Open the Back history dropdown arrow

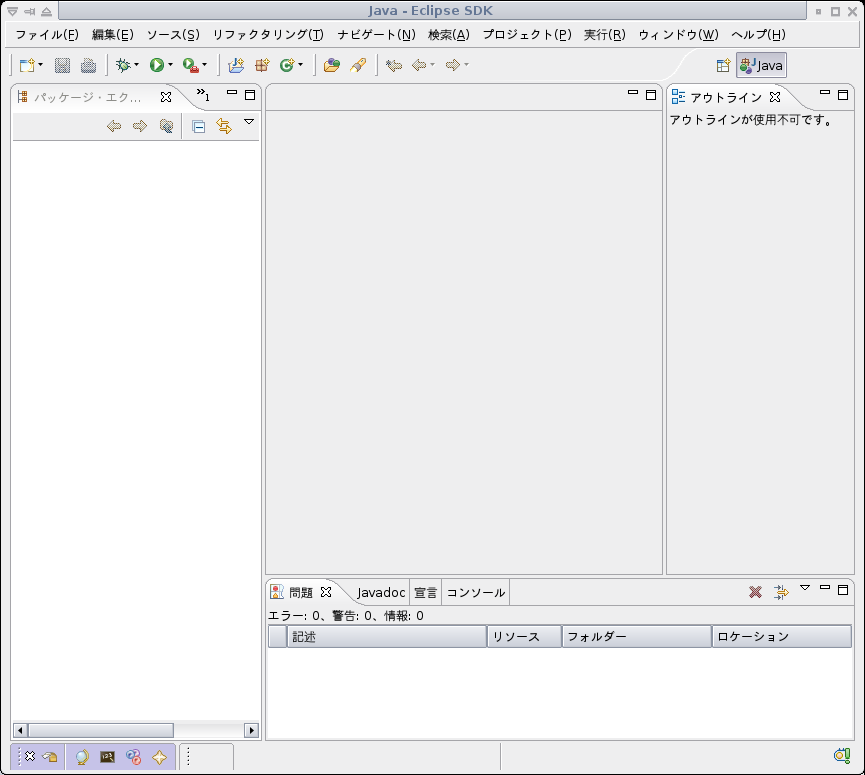(432, 65)
